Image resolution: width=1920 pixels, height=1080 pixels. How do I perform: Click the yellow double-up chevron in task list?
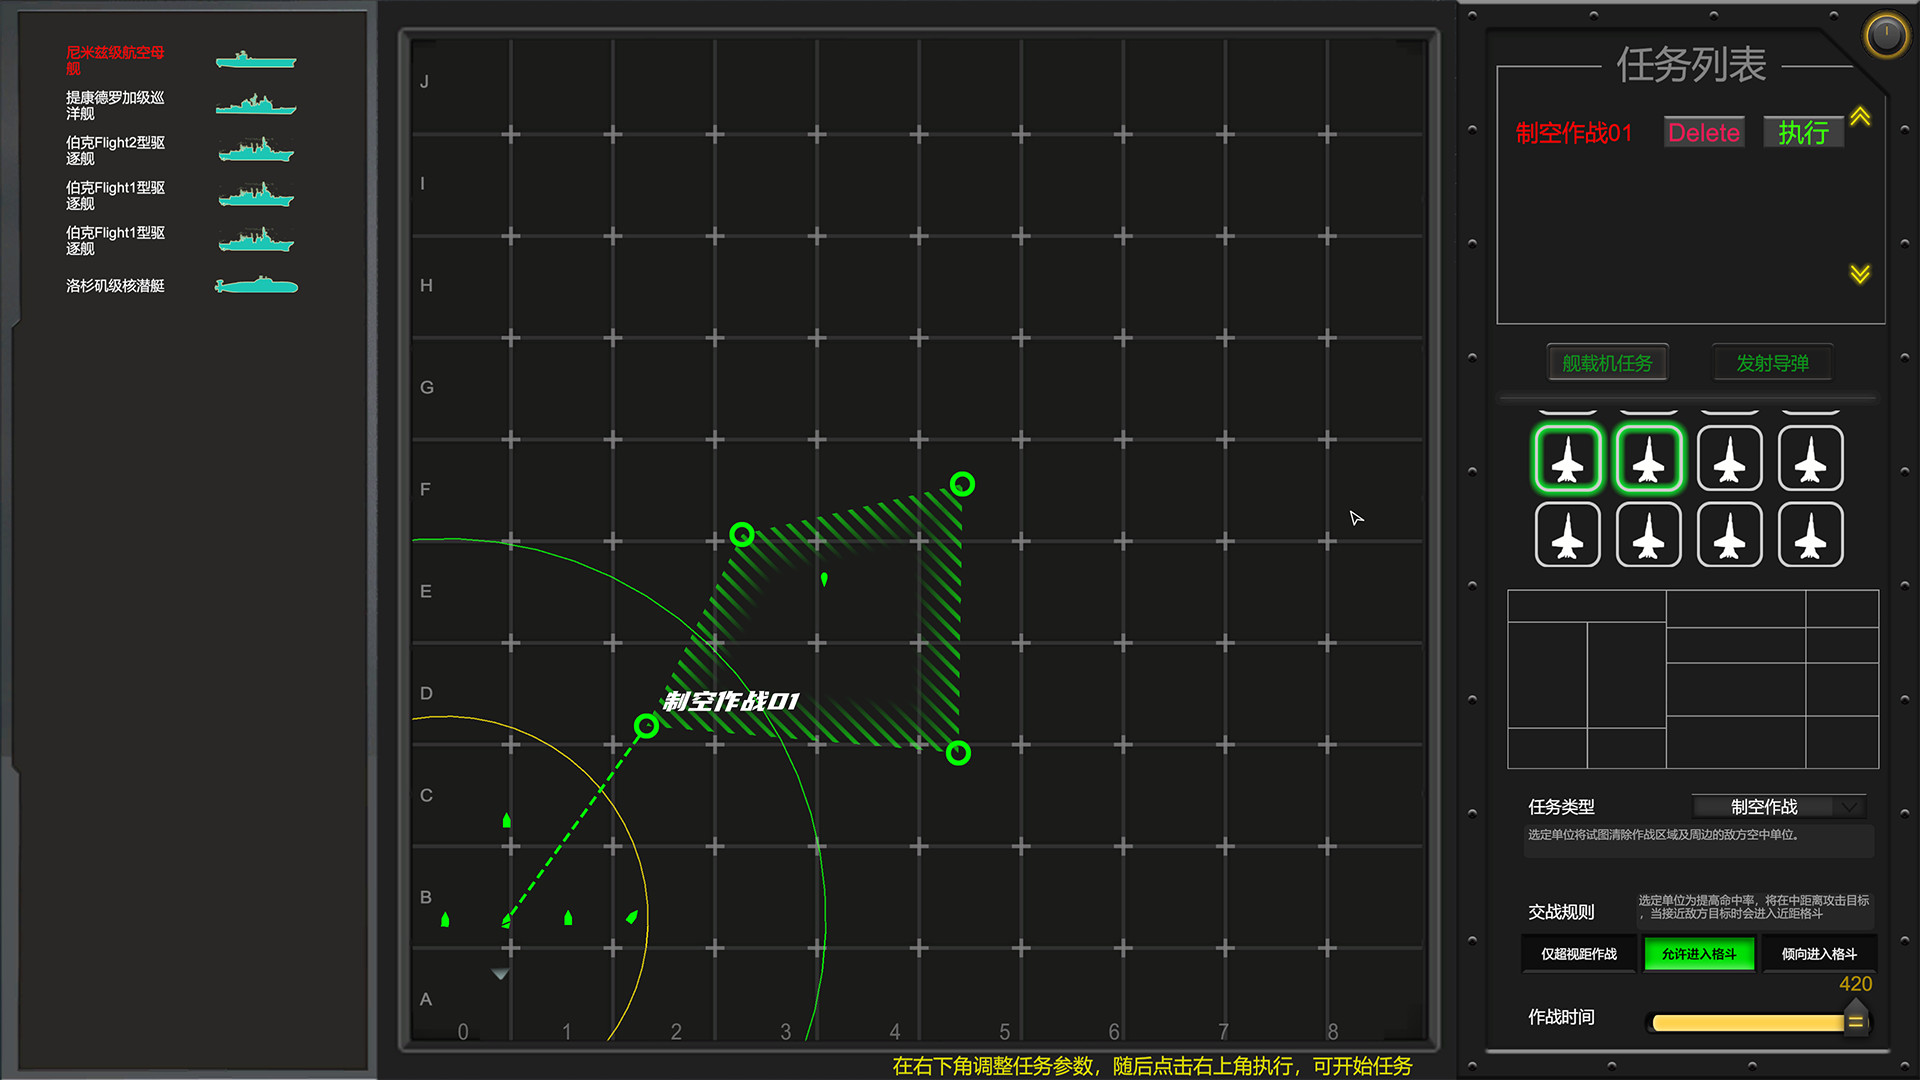[x=1859, y=117]
